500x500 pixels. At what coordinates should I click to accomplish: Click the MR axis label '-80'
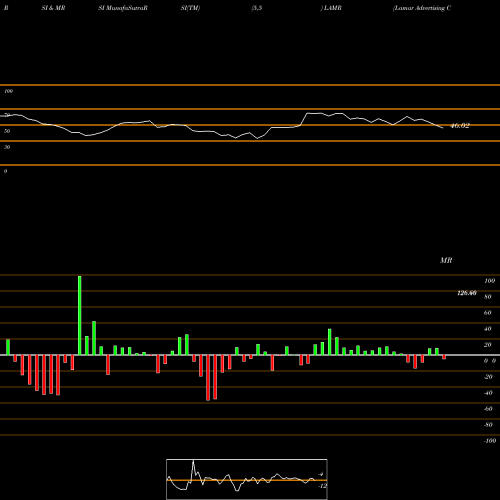click(x=488, y=425)
